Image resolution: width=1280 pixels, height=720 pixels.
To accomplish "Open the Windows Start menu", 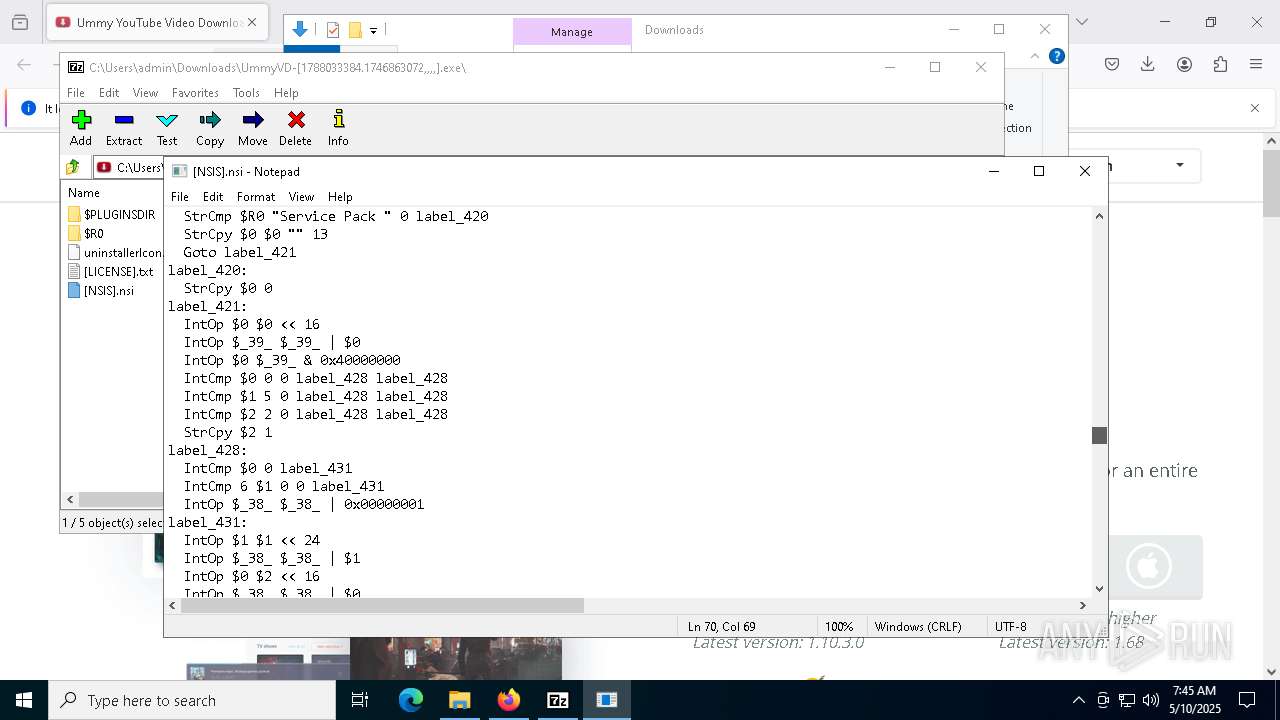I will point(24,700).
